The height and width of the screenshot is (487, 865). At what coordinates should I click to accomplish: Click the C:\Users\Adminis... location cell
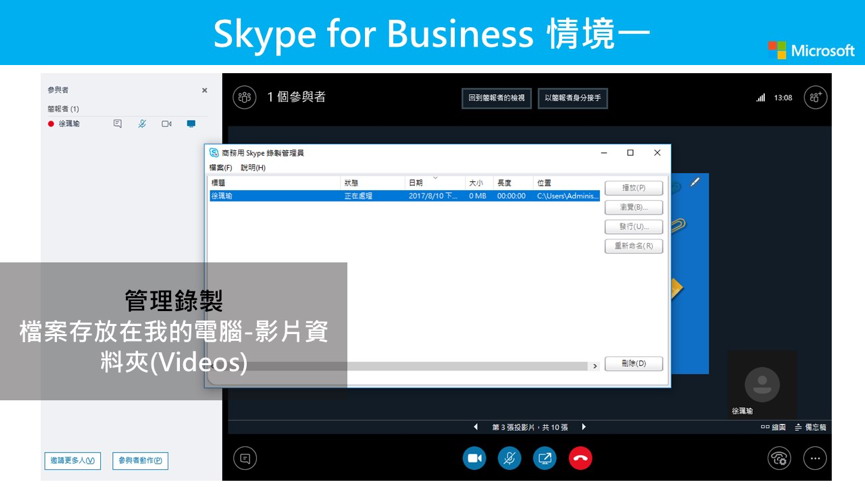567,196
